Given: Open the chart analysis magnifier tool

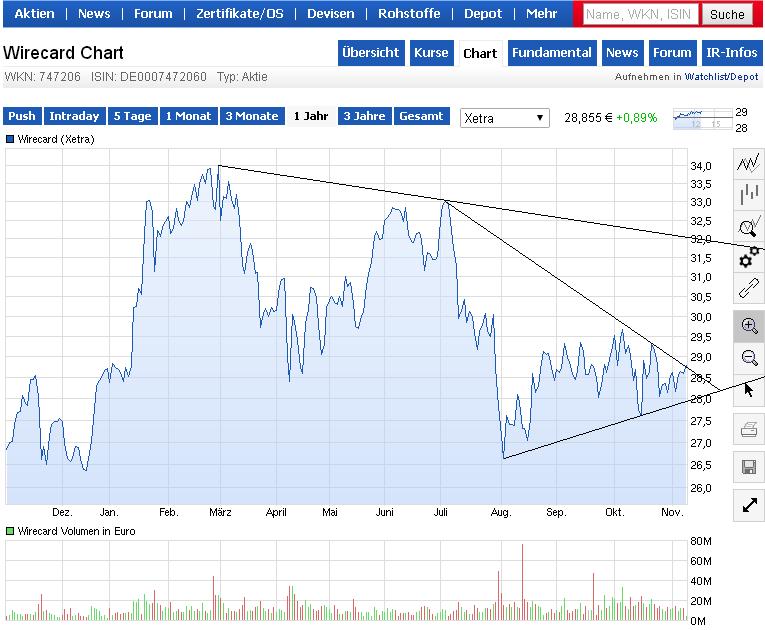Looking at the screenshot, I should coord(748,226).
